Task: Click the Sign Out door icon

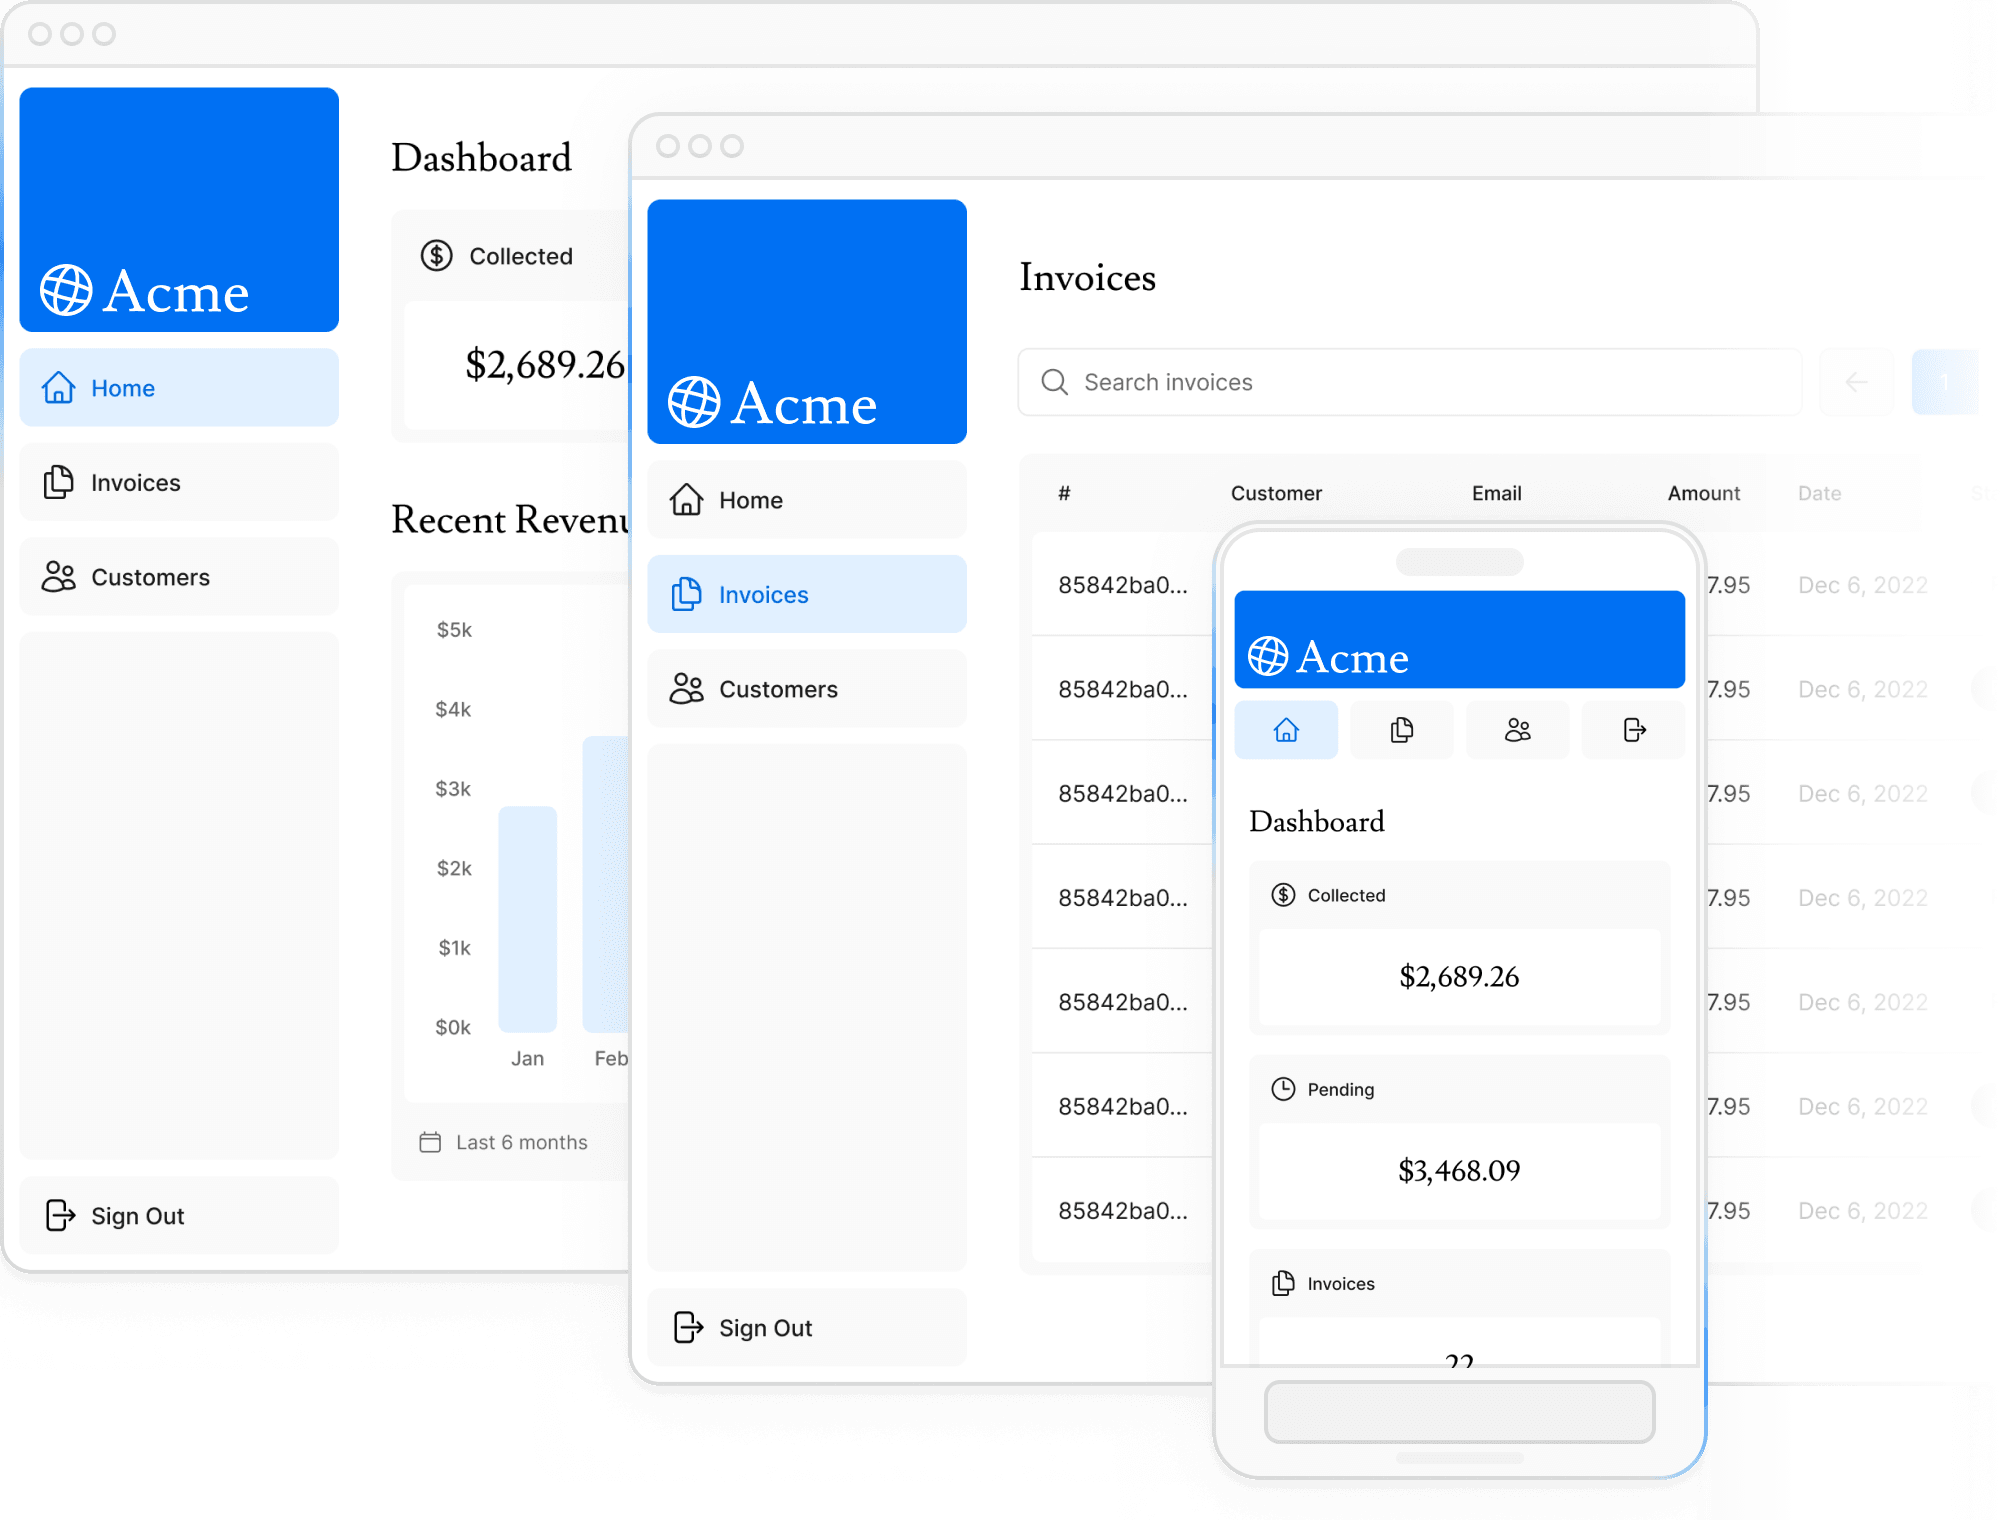Action: click(x=59, y=1213)
